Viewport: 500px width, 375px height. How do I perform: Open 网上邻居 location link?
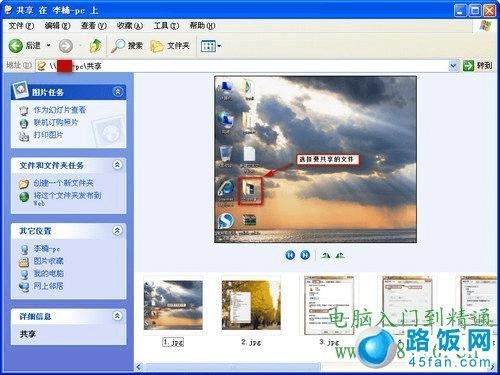[x=48, y=286]
